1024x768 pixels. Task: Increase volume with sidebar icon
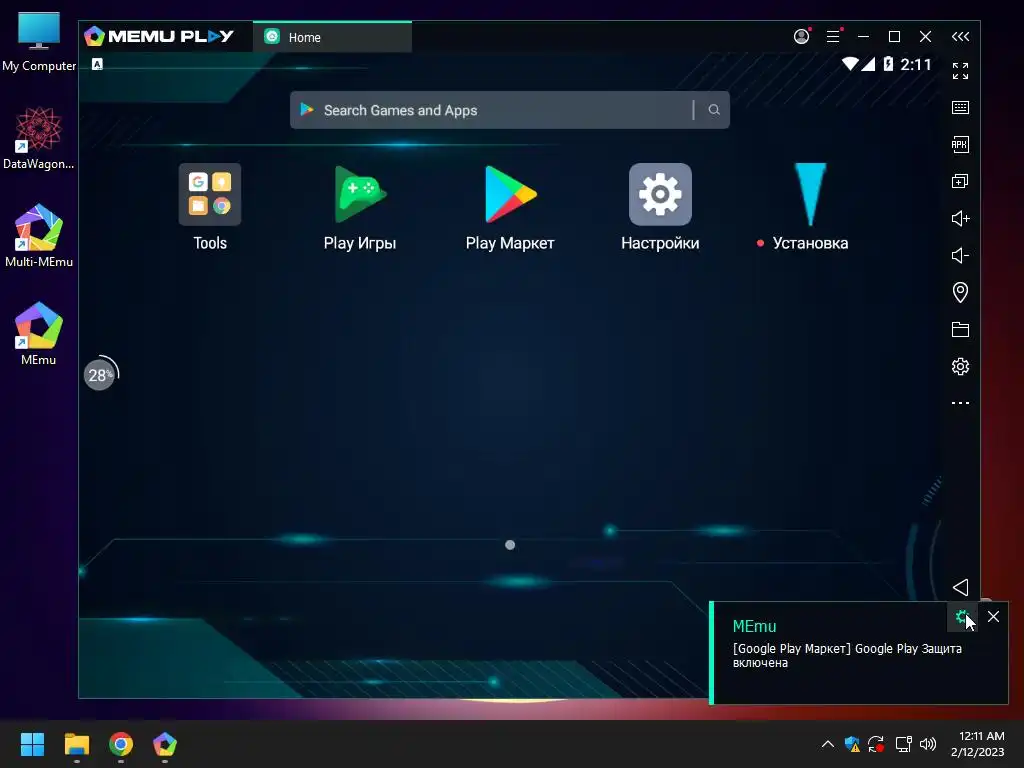point(960,218)
